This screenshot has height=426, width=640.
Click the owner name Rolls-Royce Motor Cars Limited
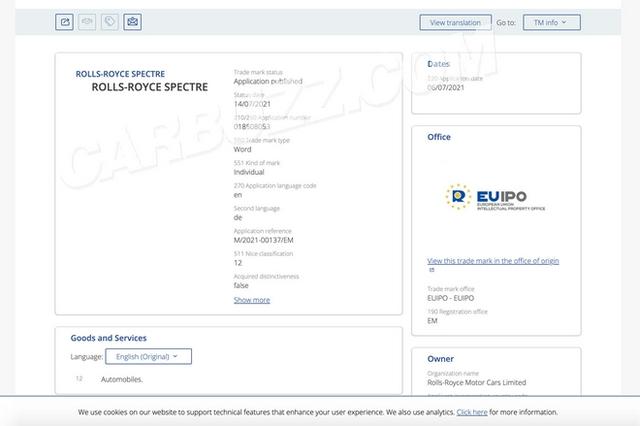click(x=477, y=382)
